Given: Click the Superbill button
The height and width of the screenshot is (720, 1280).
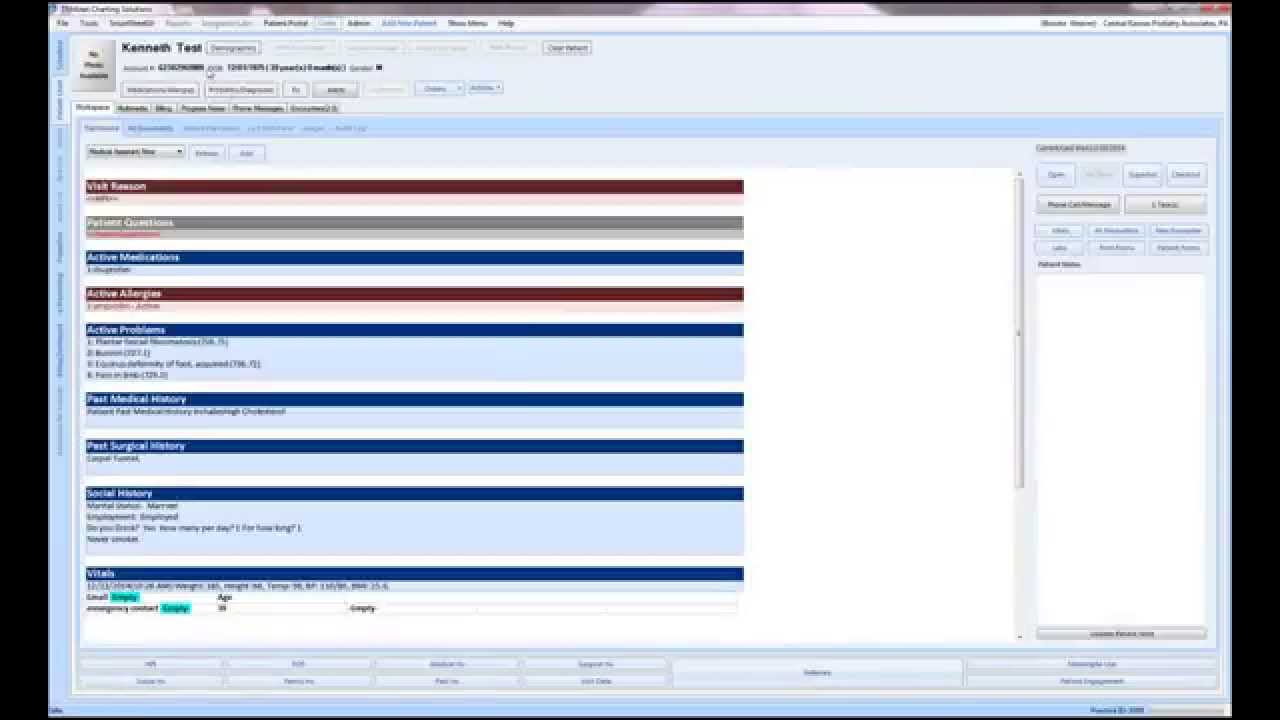Looking at the screenshot, I should (1142, 174).
